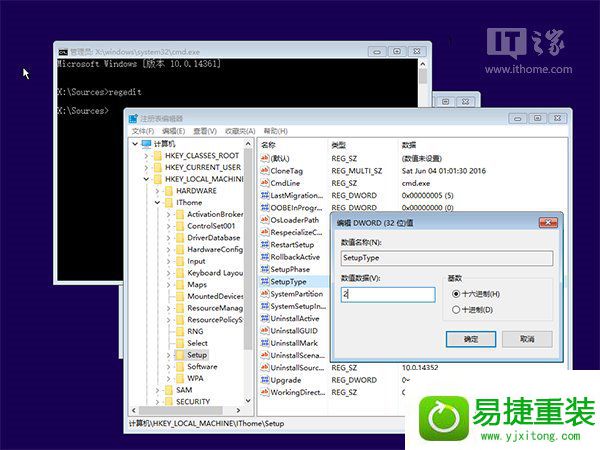Select the decimal radio button in DWORD dialog
Image resolution: width=600 pixels, height=450 pixels.
point(455,310)
